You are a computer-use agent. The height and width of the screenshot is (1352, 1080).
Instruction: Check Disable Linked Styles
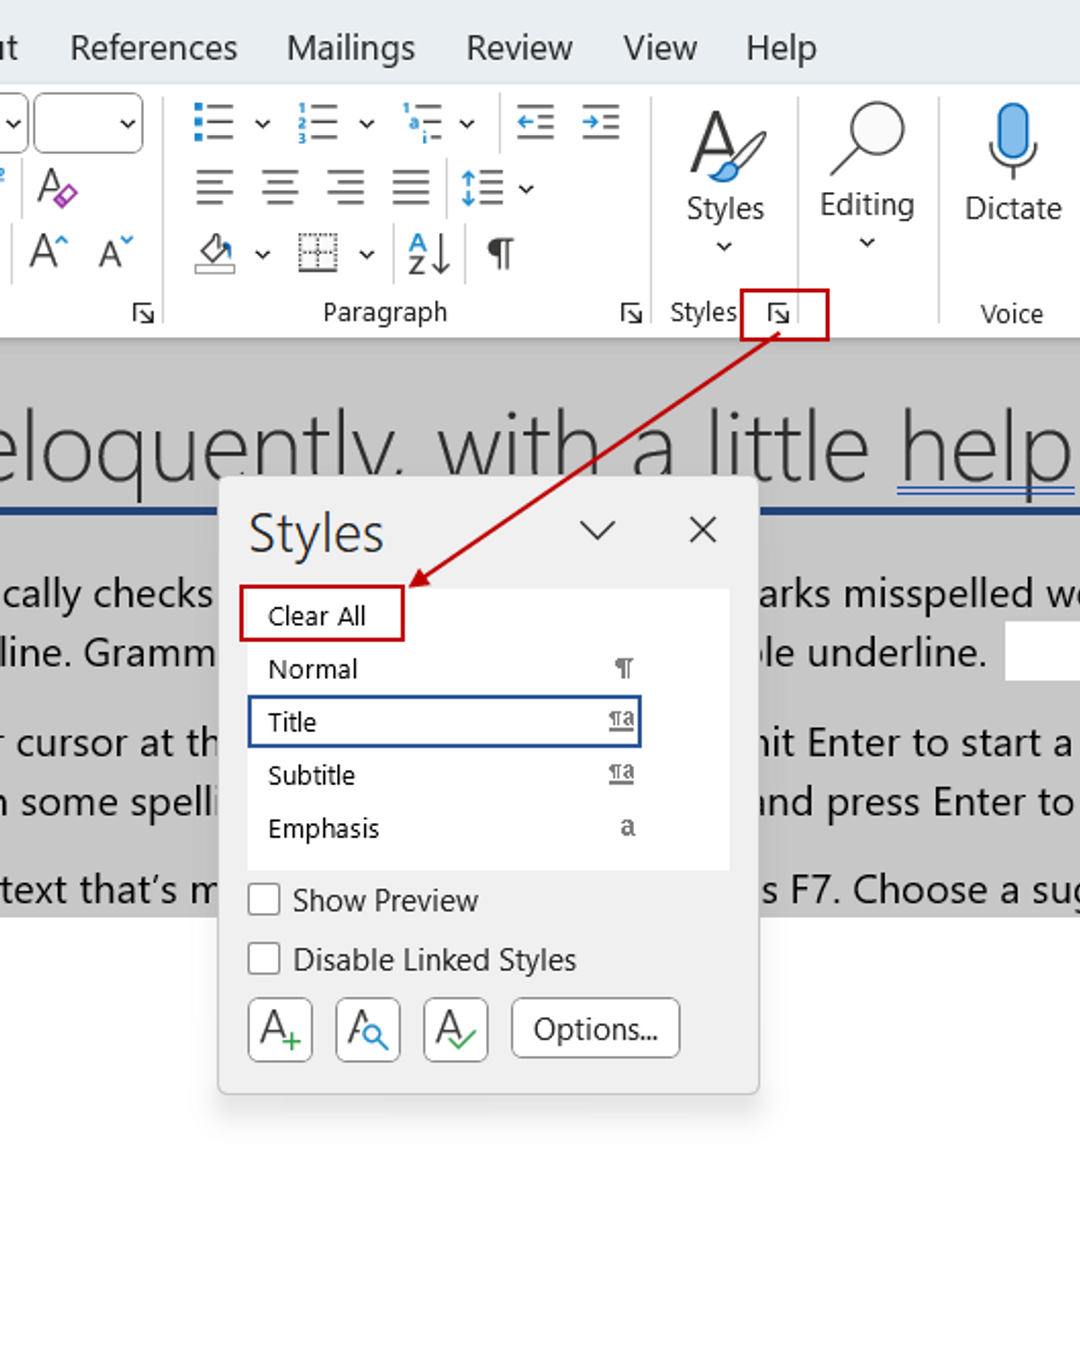(x=263, y=958)
